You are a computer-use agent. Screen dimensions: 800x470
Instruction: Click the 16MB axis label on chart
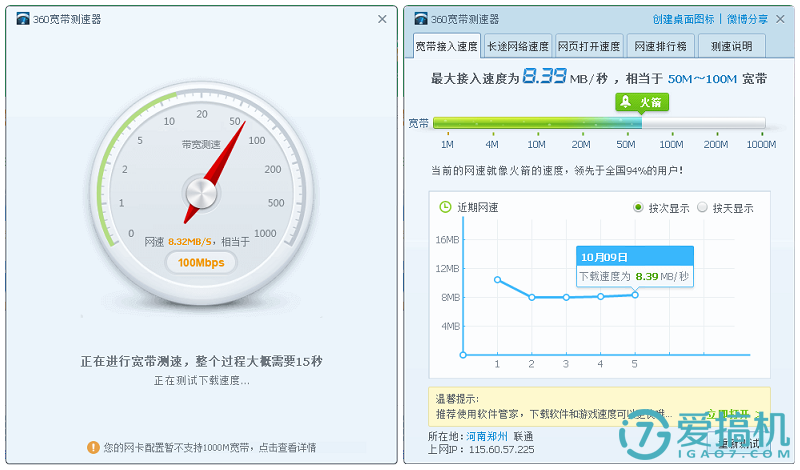click(x=447, y=239)
